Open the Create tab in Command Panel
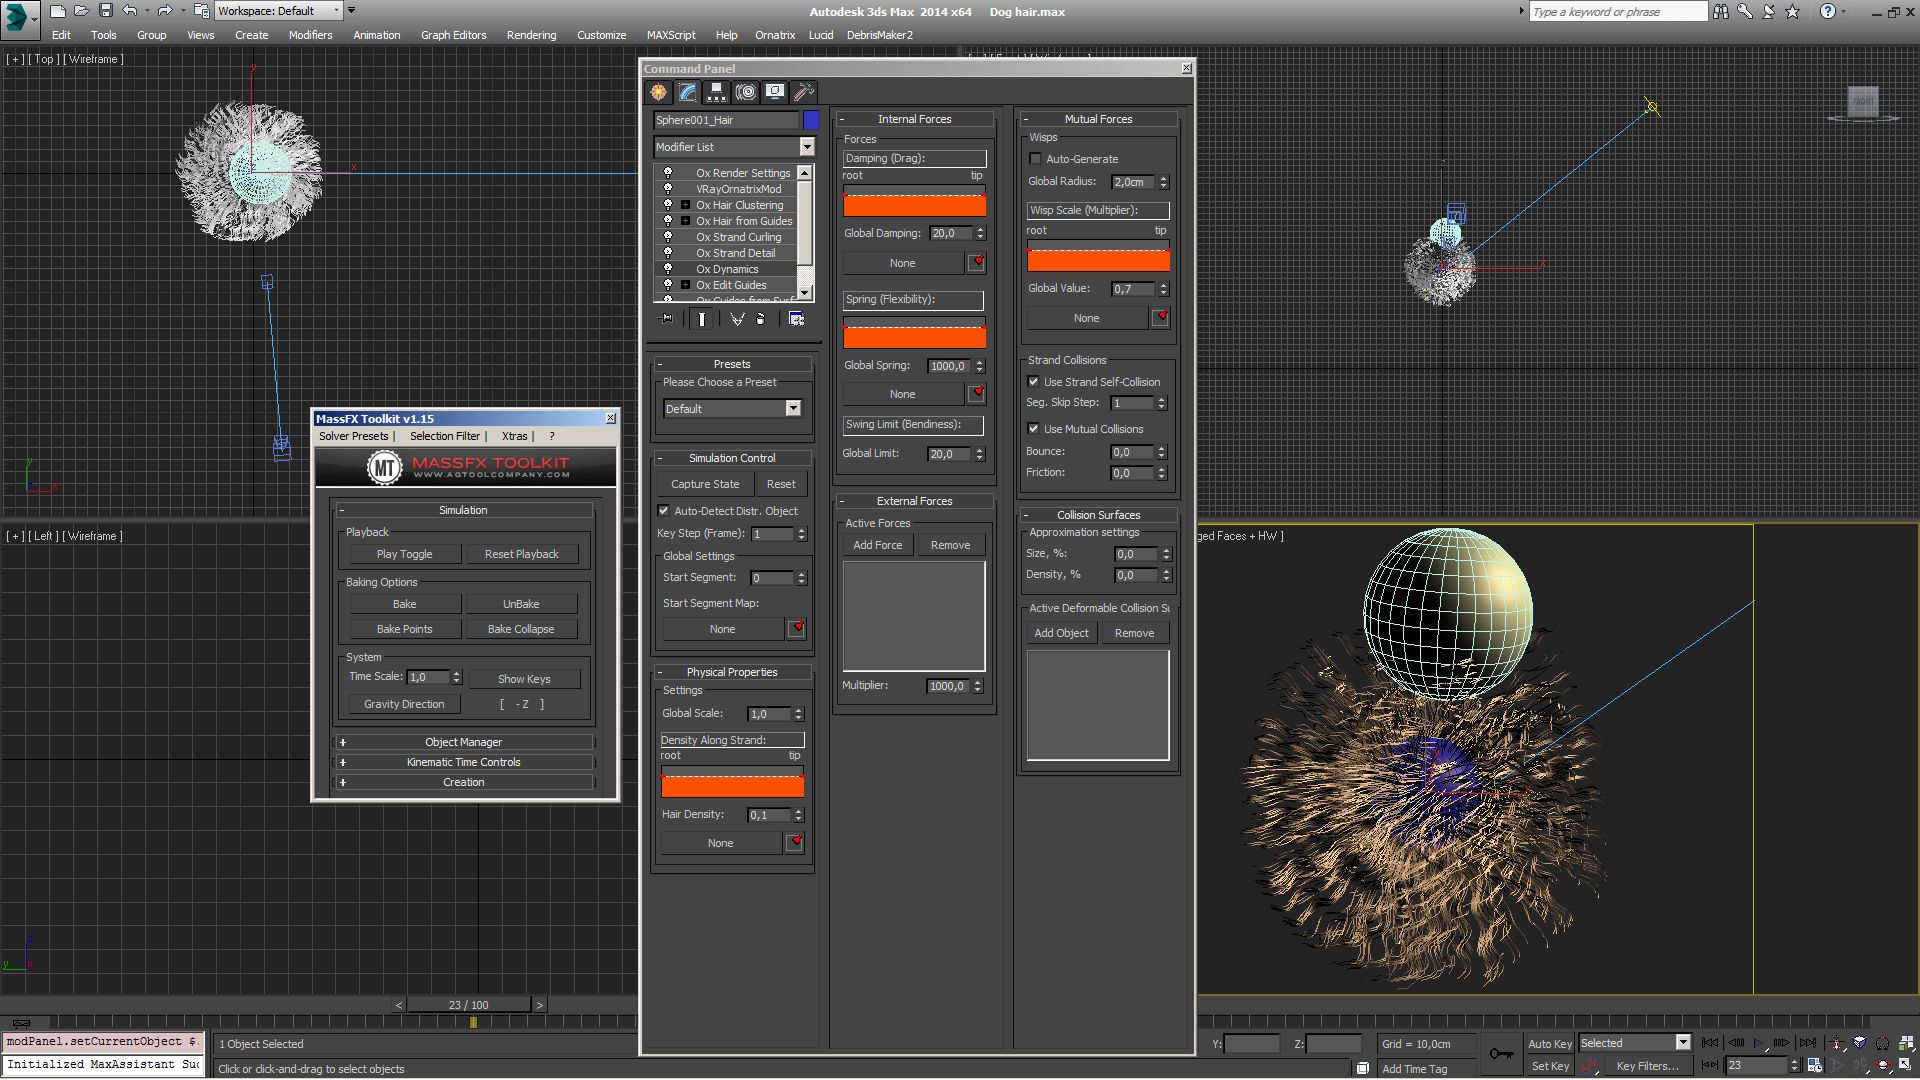The image size is (1920, 1080). (659, 93)
